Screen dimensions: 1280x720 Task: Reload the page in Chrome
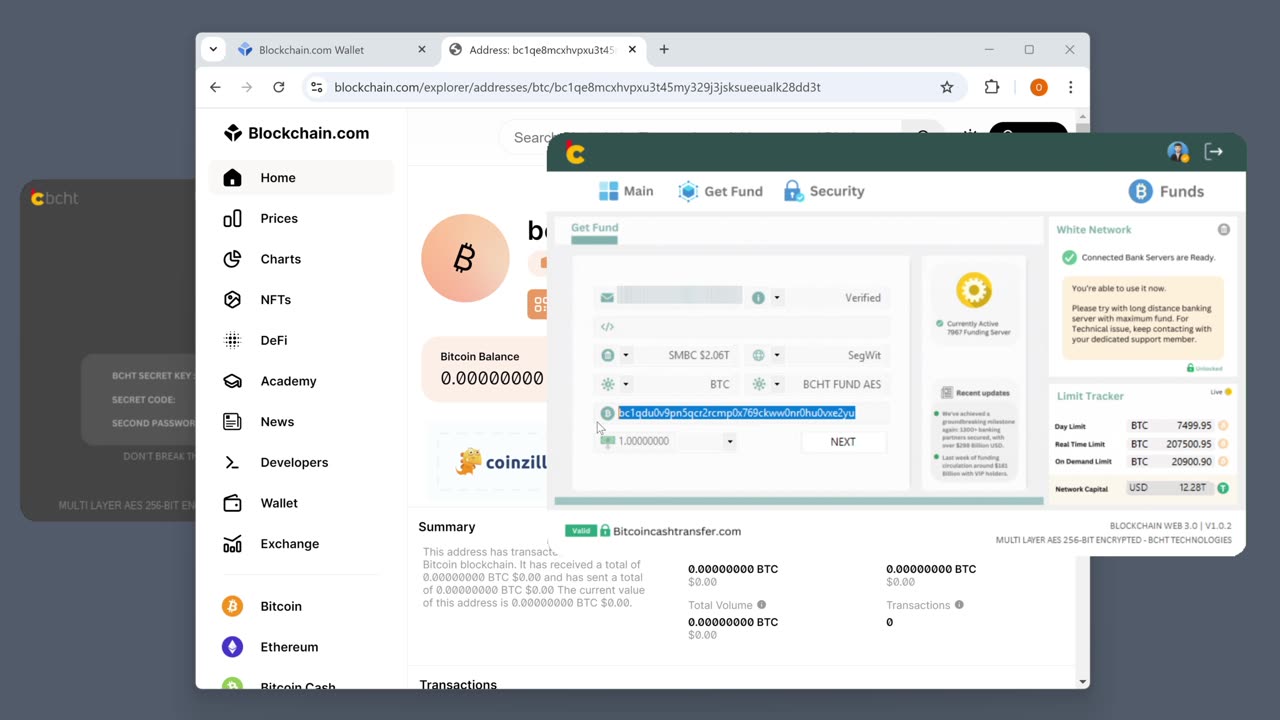(279, 87)
